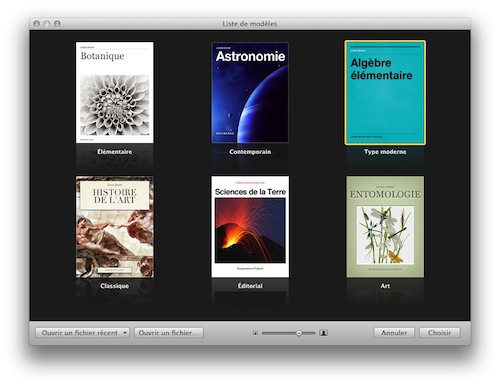Image resolution: width=500 pixels, height=386 pixels.
Task: Click the Annuler button
Action: coord(394,333)
